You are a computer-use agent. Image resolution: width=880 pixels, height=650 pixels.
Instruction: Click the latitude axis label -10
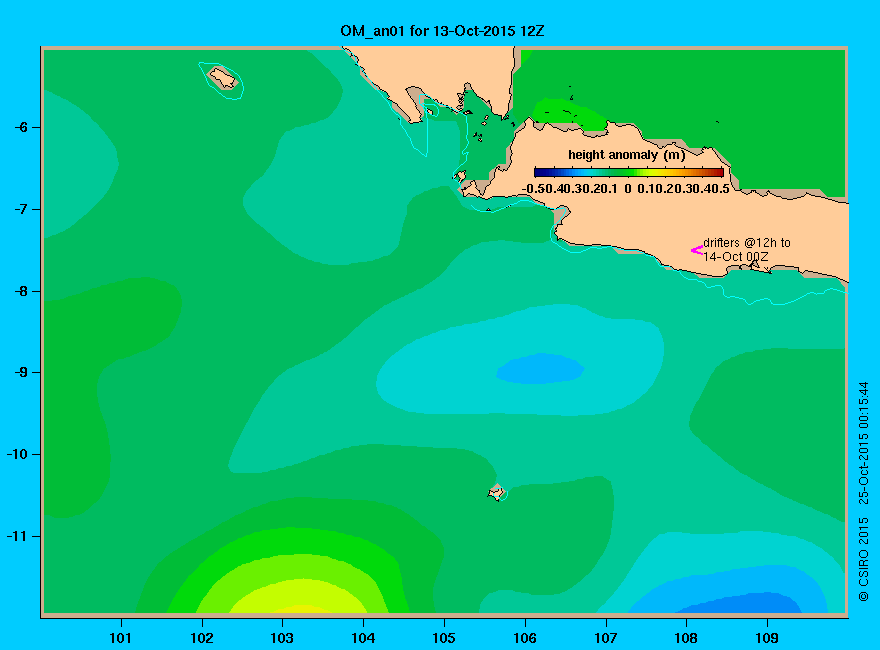[17, 454]
